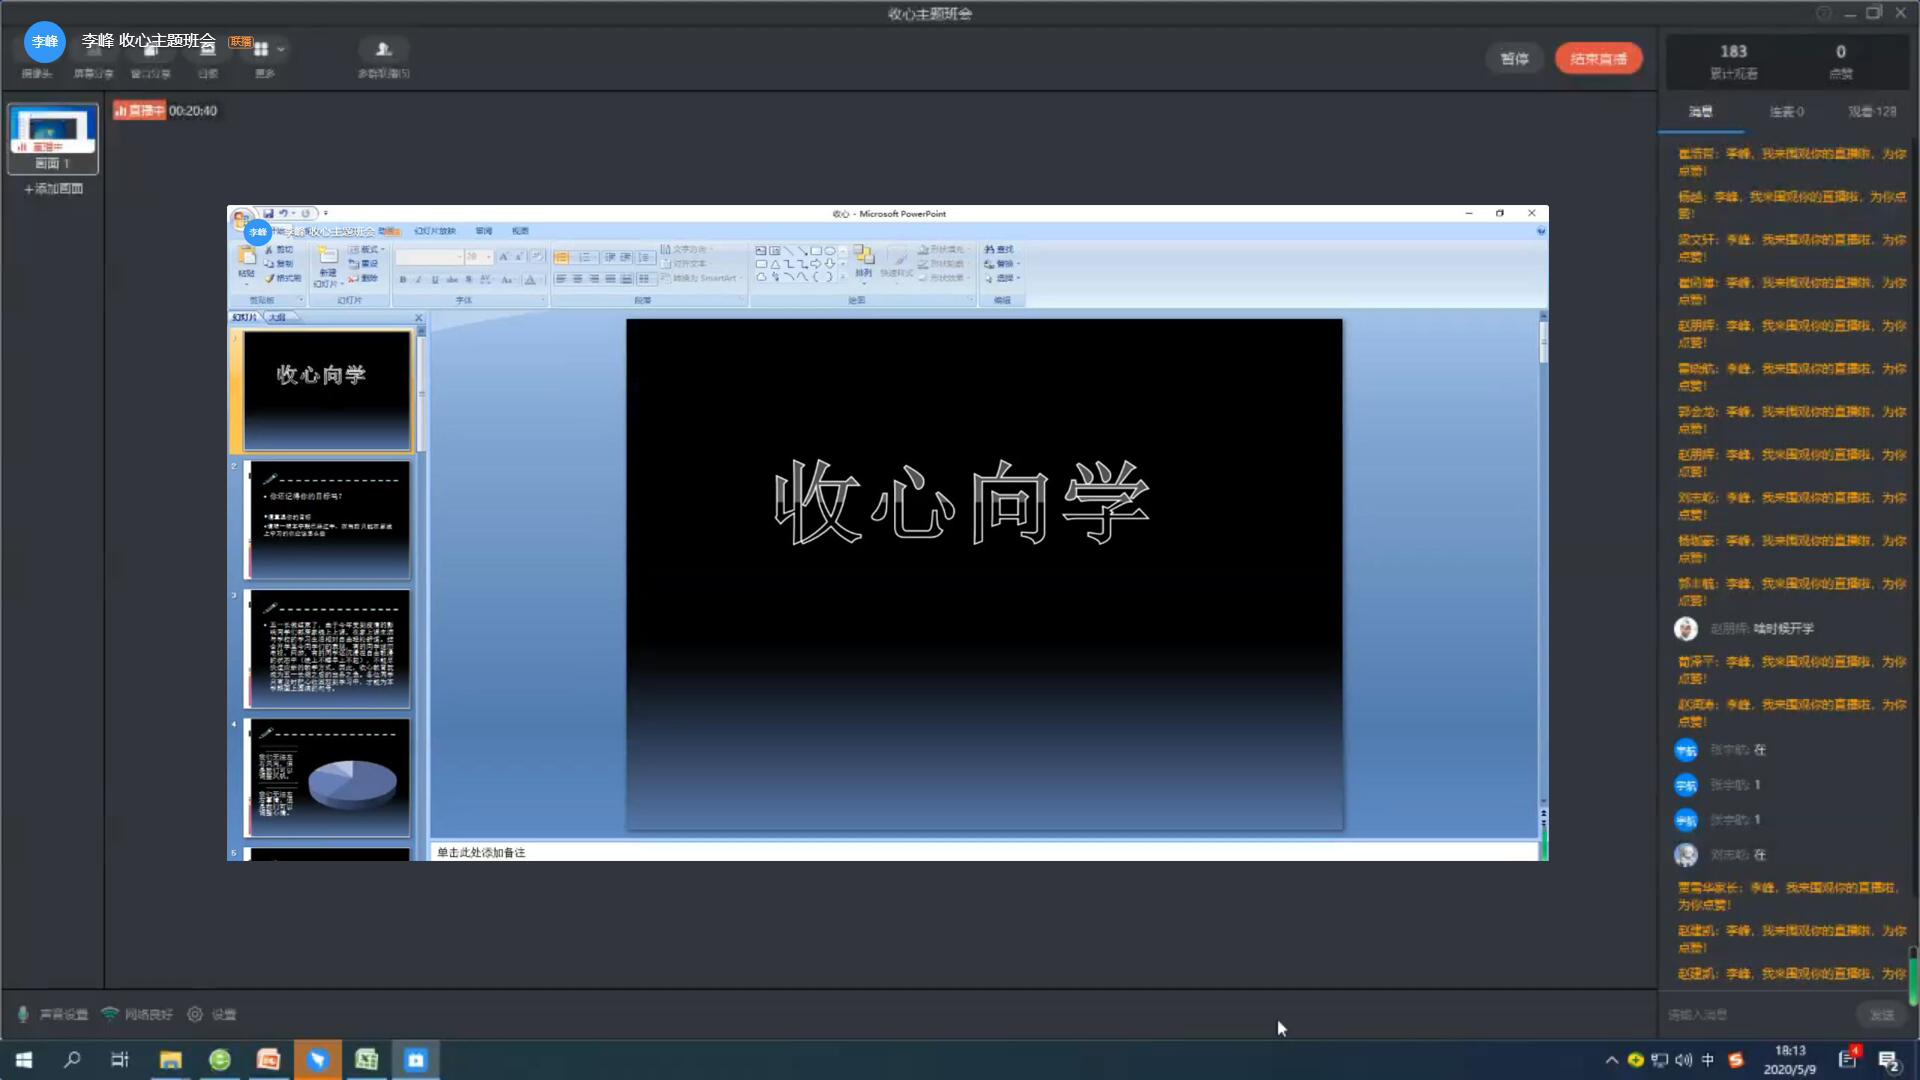This screenshot has width=1920, height=1080.
Task: Select the 画面 1 scene thumbnail
Action: click(x=53, y=138)
